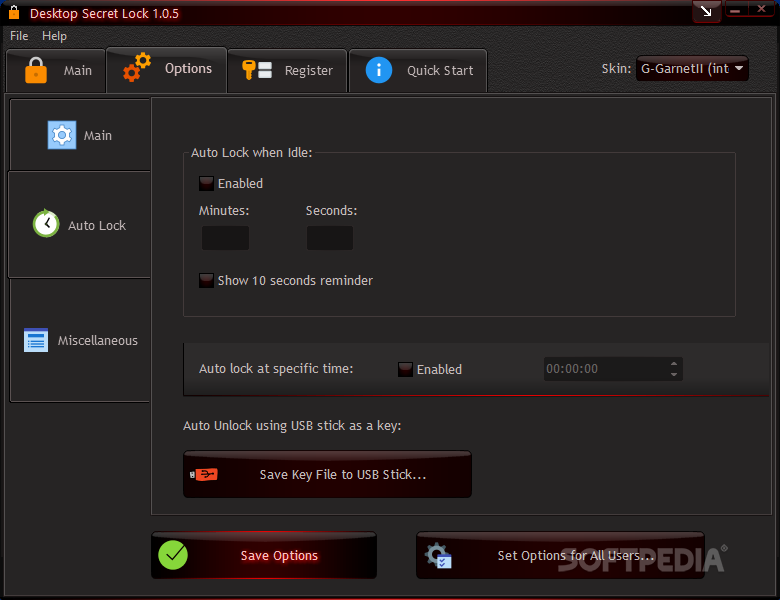780x600 pixels.
Task: Minimize the Desktop Secret Lock window
Action: [736, 9]
